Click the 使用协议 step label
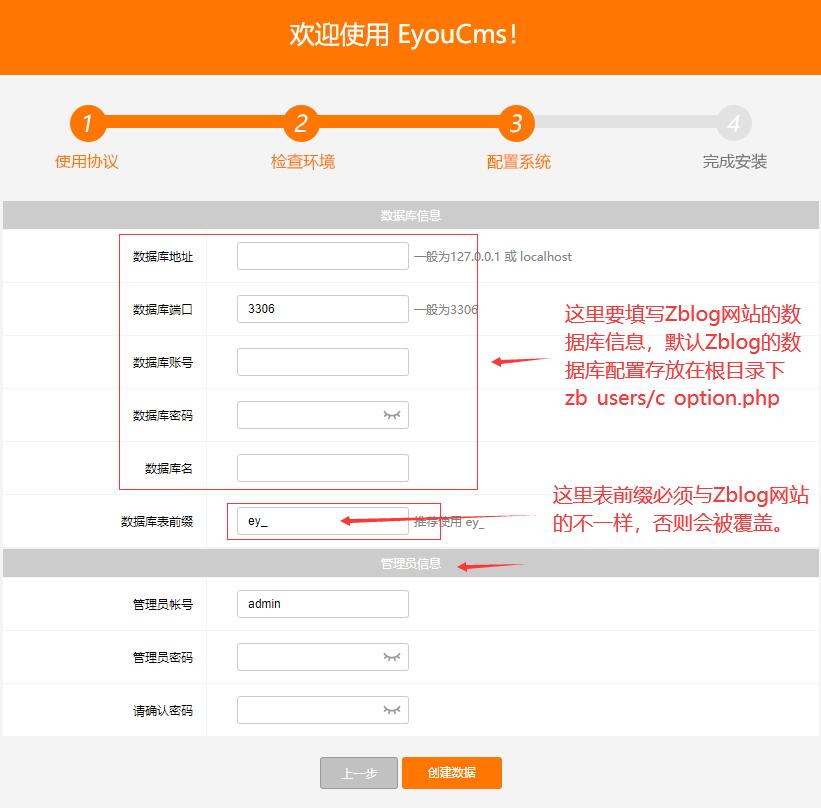821x808 pixels. click(87, 161)
